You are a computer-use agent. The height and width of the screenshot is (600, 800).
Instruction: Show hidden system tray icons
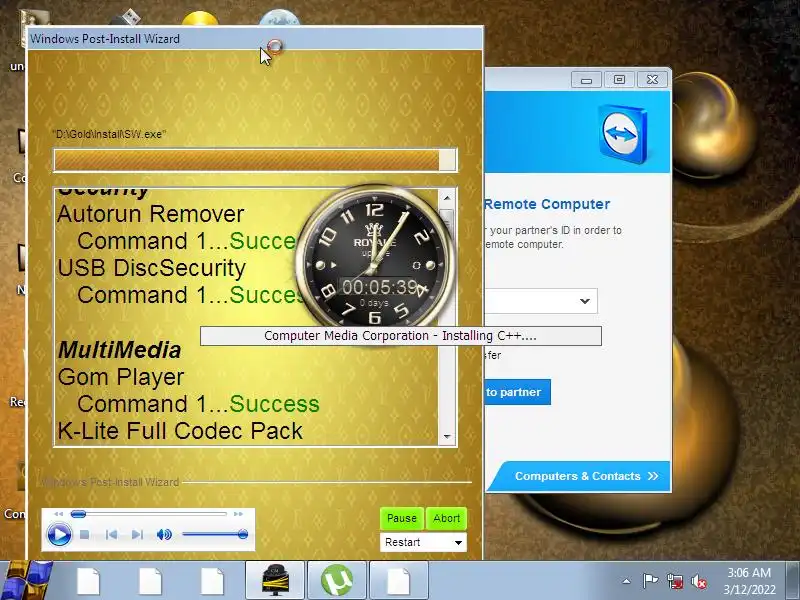627,581
